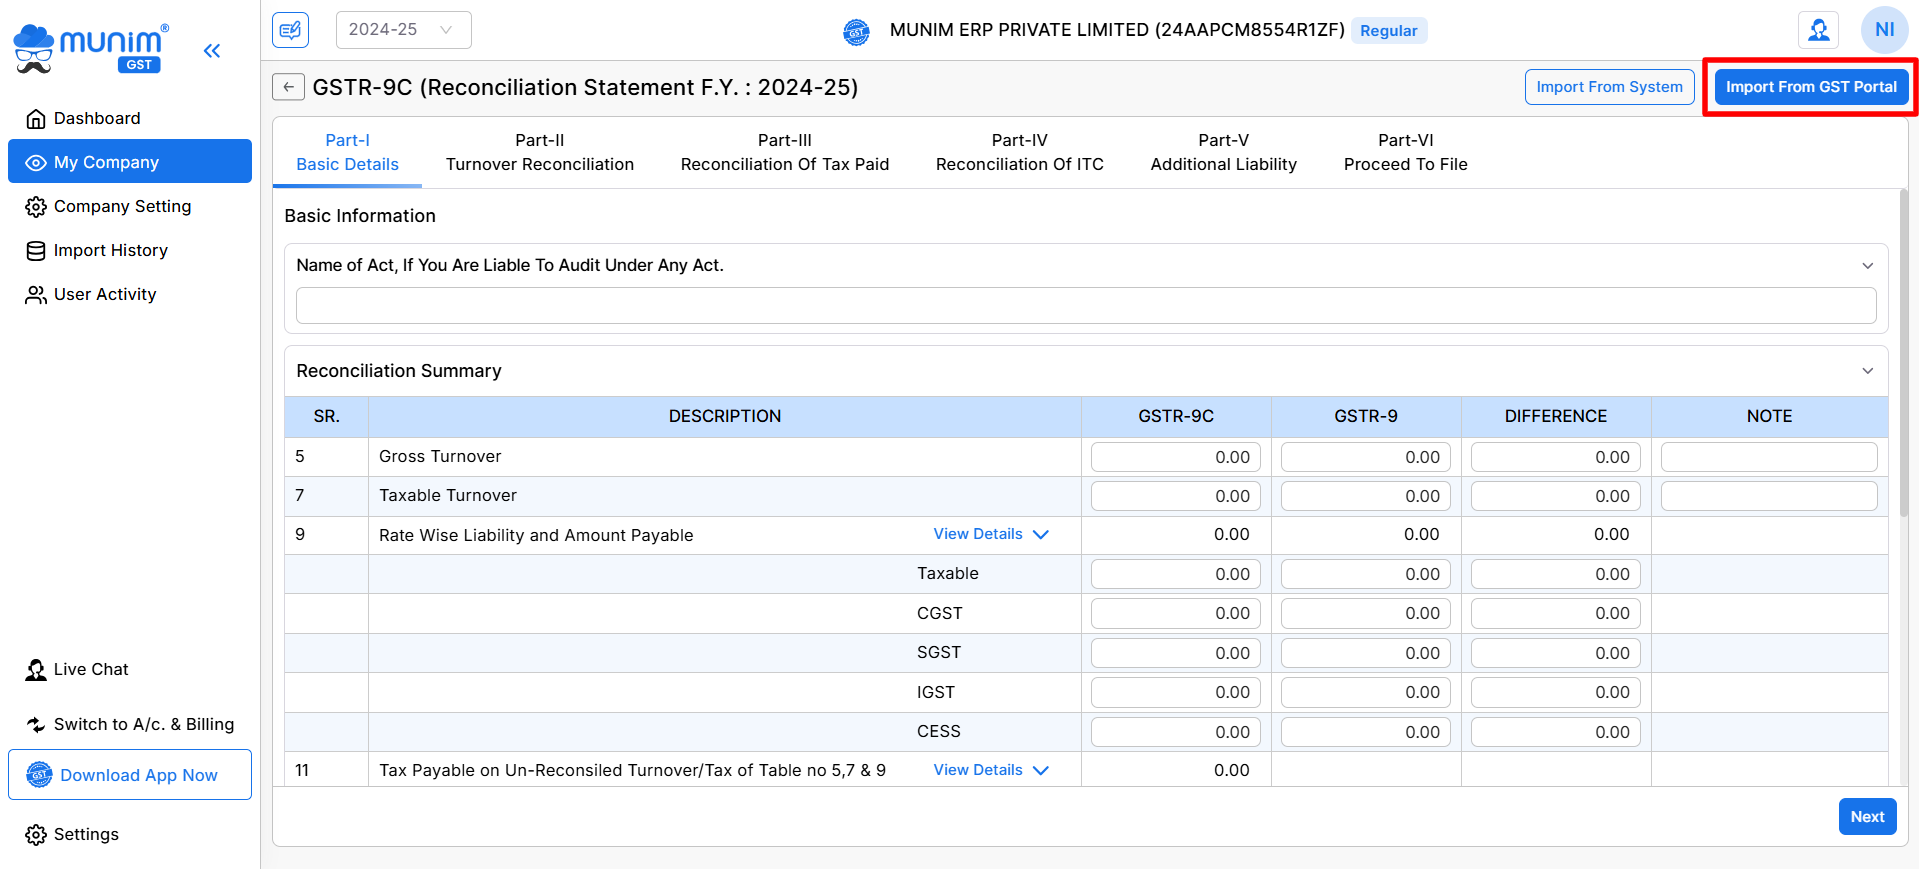Viewport: 1919px width, 869px height.
Task: Click the DIFFERENCE column header
Action: [x=1556, y=416]
